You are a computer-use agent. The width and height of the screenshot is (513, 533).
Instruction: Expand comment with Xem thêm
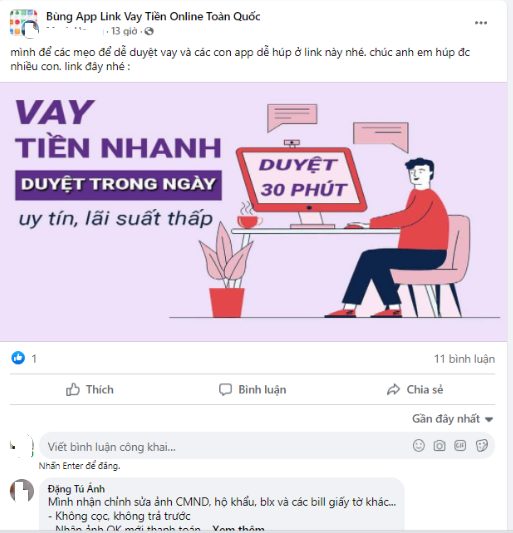click(238, 529)
